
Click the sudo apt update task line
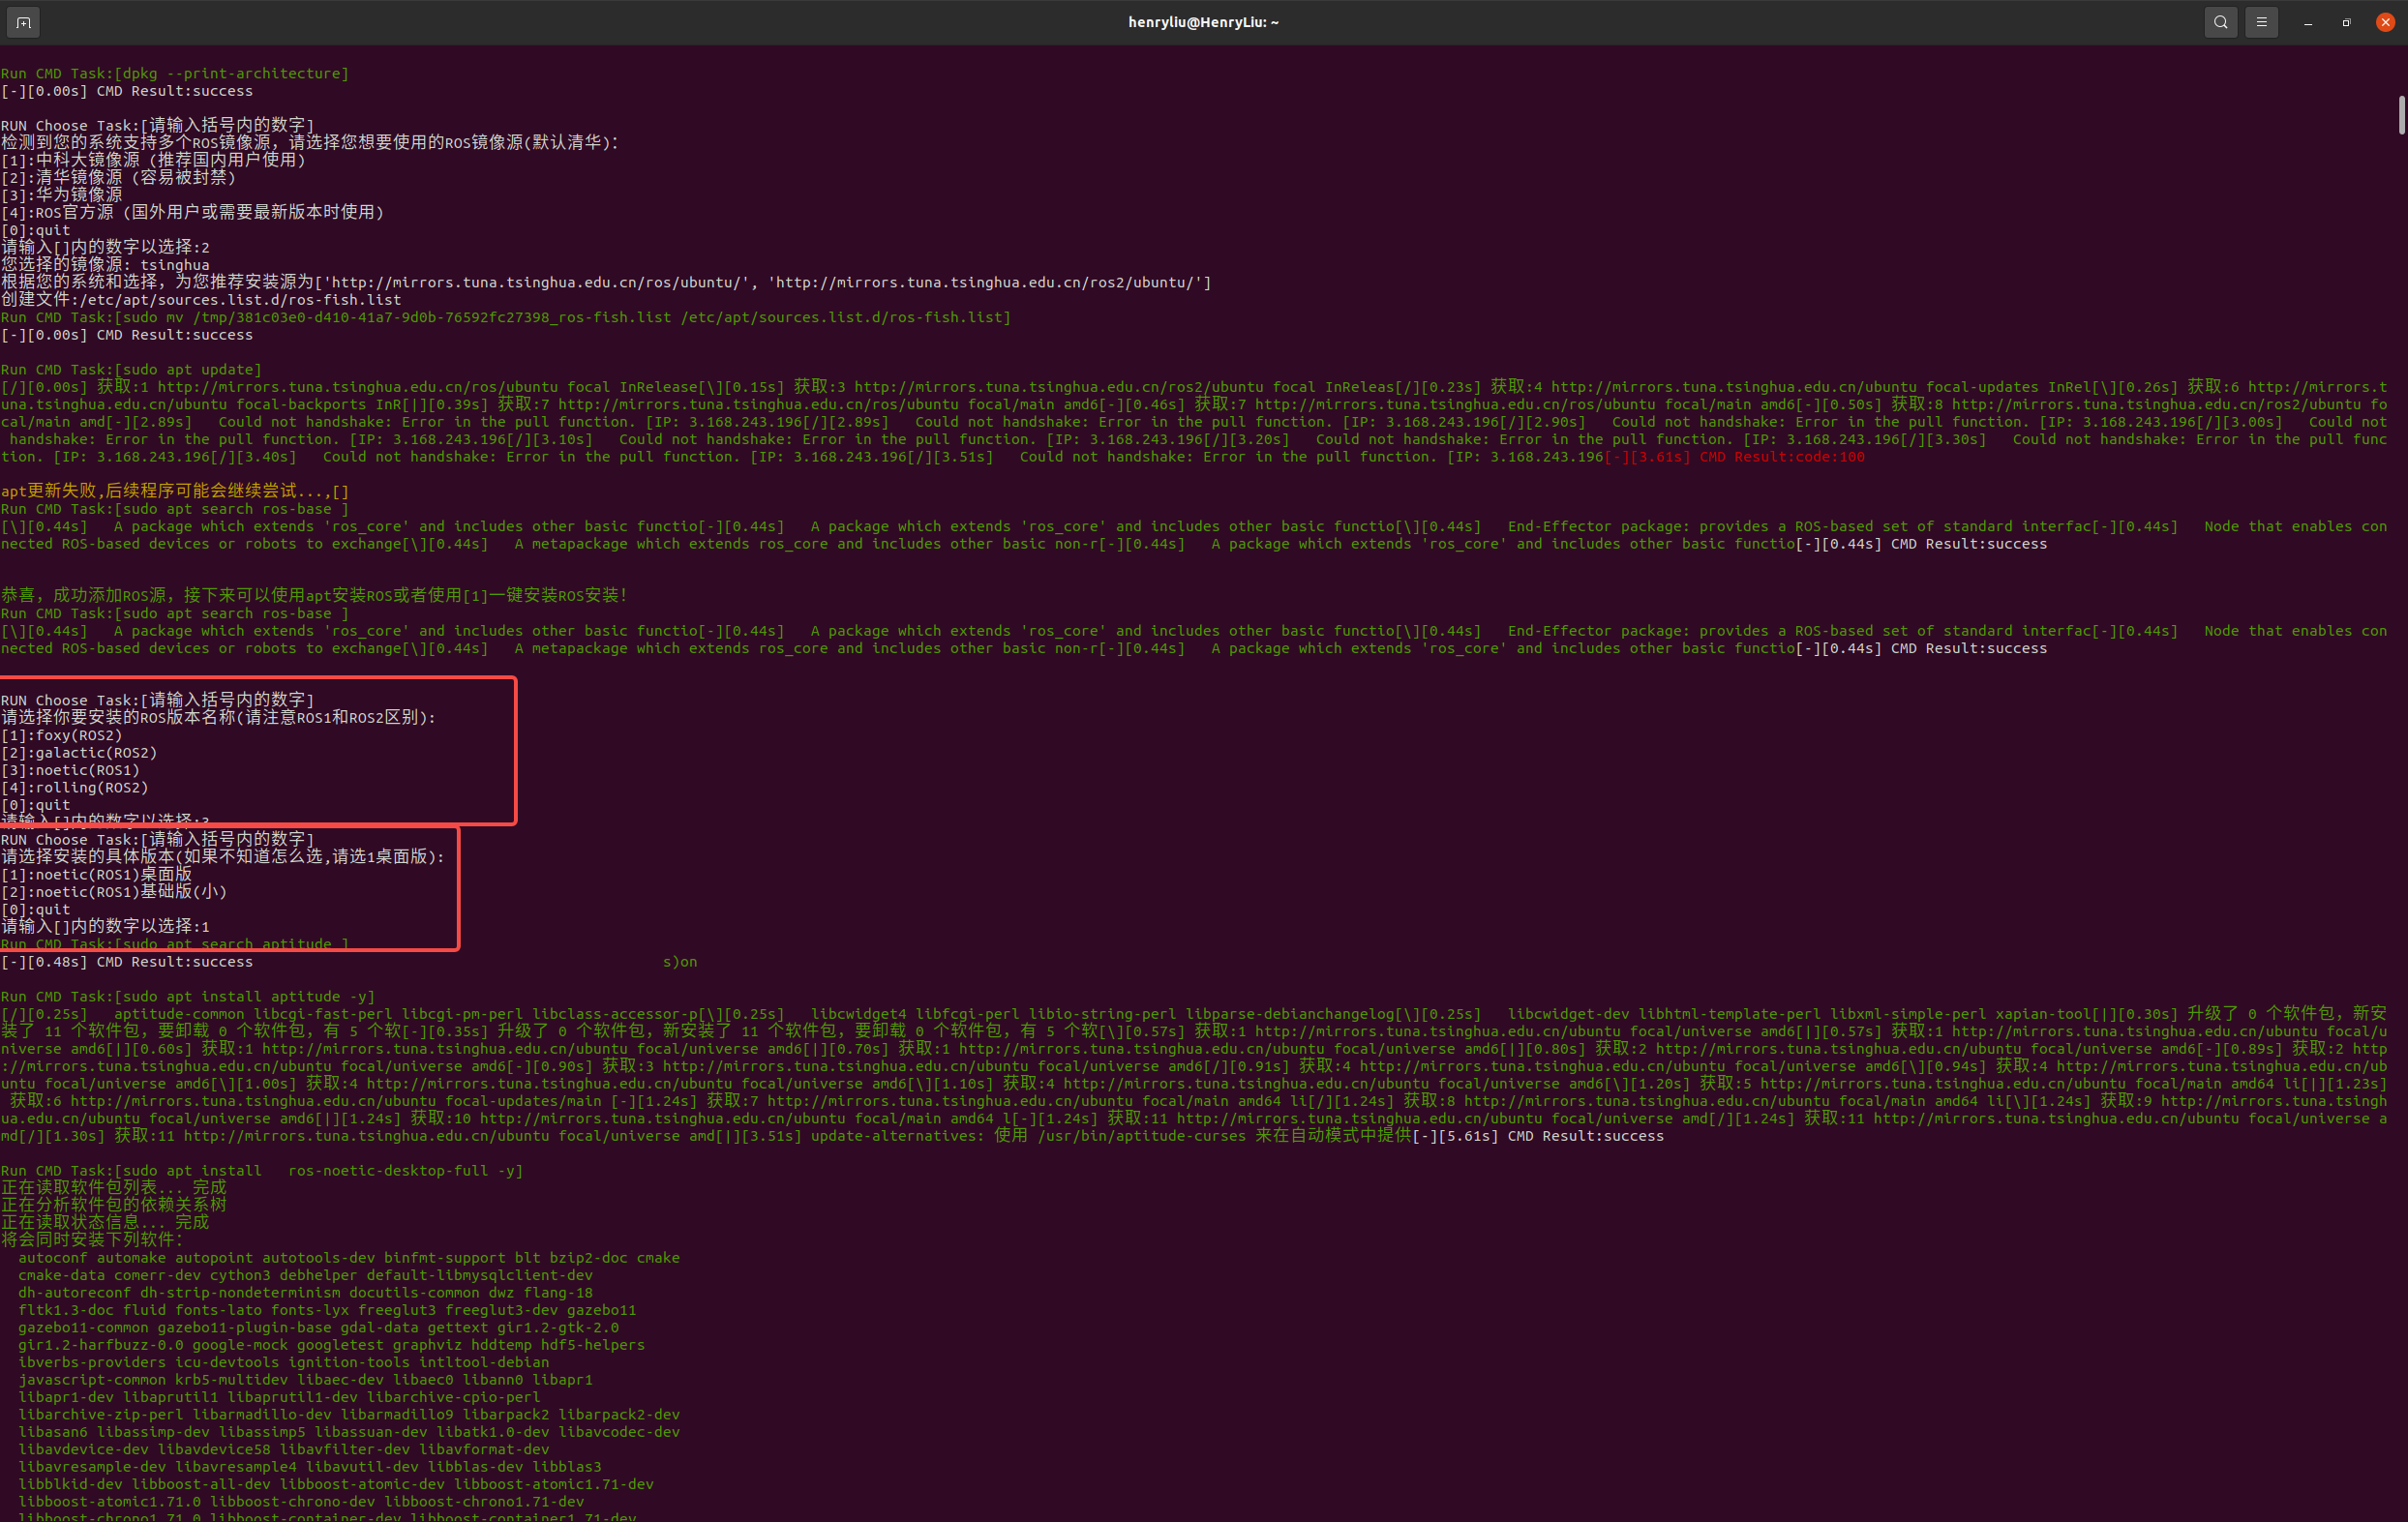(131, 370)
